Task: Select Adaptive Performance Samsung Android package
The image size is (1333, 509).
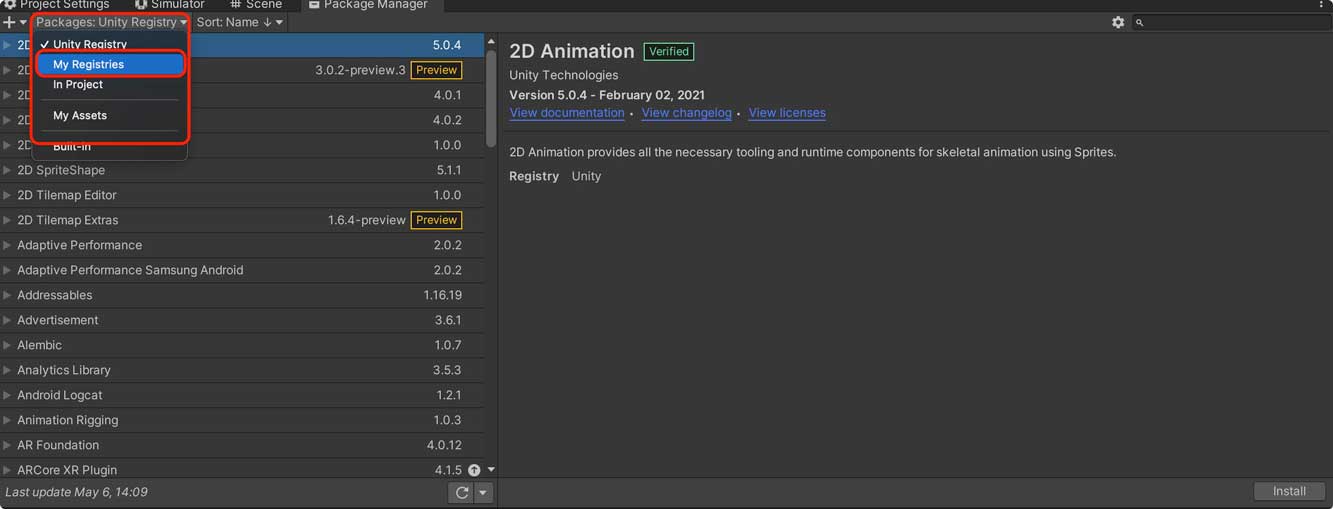Action: 242,270
